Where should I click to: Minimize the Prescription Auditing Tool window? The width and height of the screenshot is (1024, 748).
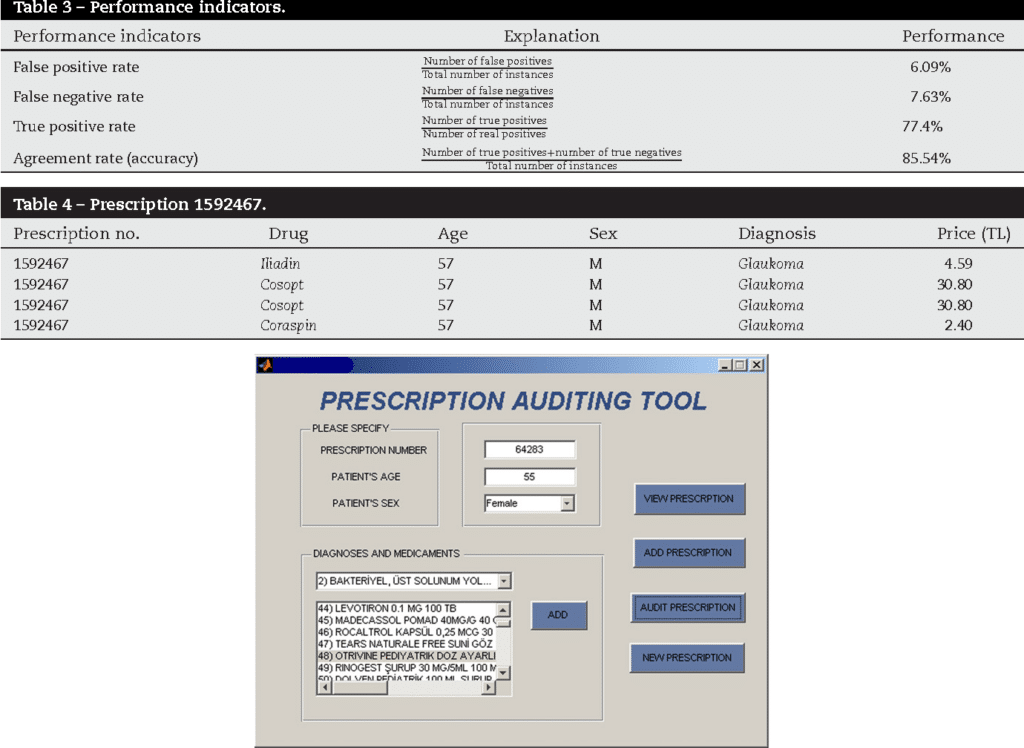click(x=723, y=365)
